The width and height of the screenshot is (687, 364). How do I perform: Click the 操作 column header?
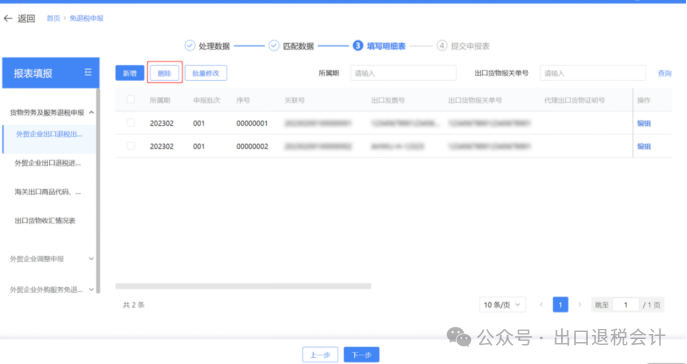click(644, 100)
